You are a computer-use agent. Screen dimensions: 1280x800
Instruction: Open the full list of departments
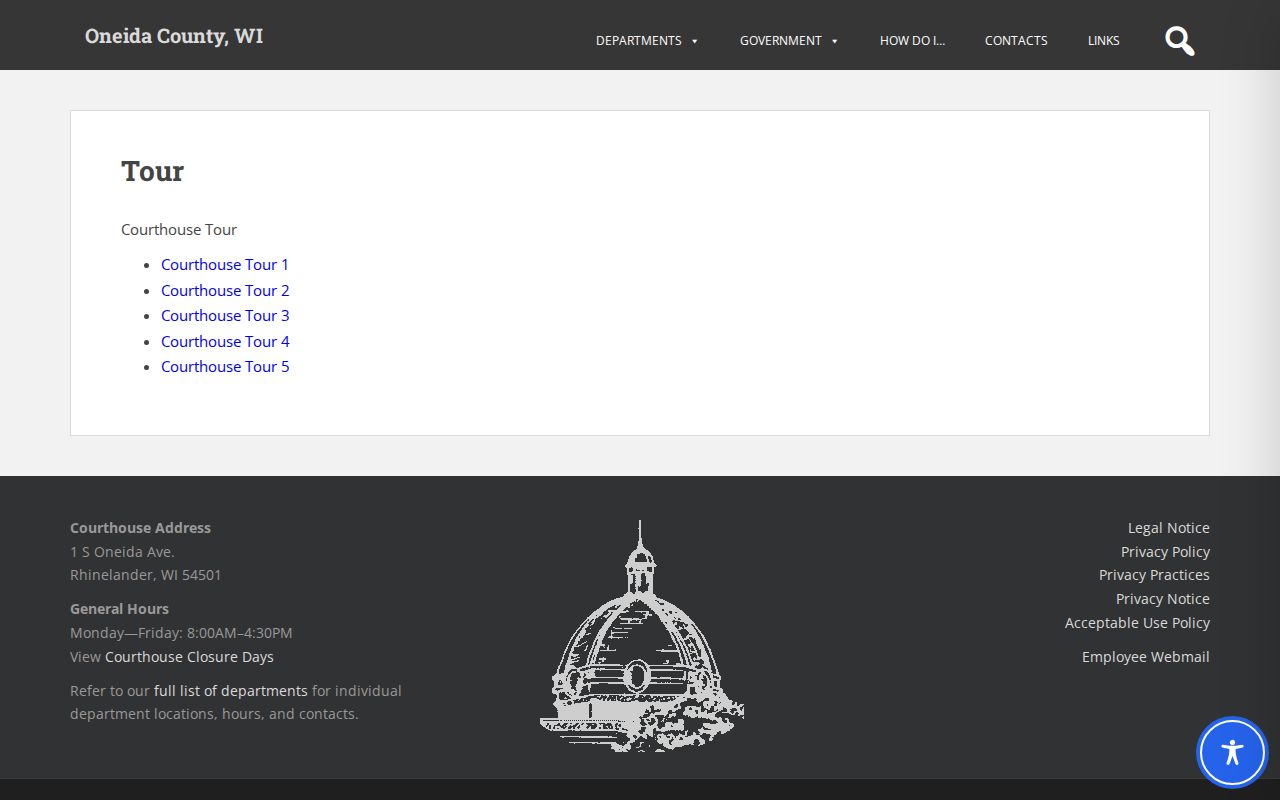pos(231,691)
